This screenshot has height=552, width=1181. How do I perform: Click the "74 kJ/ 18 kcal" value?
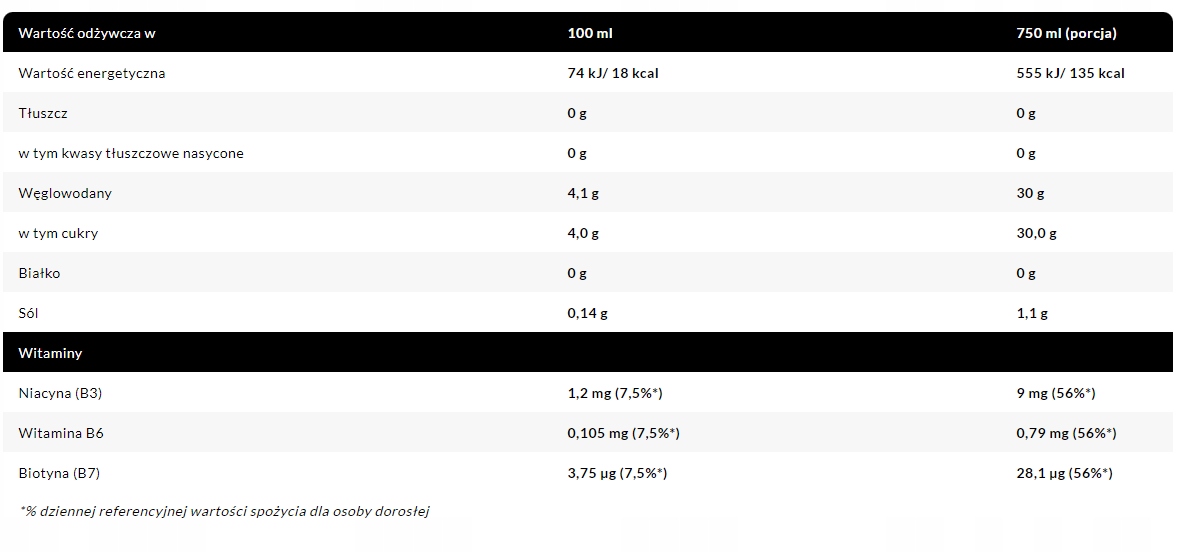click(612, 73)
